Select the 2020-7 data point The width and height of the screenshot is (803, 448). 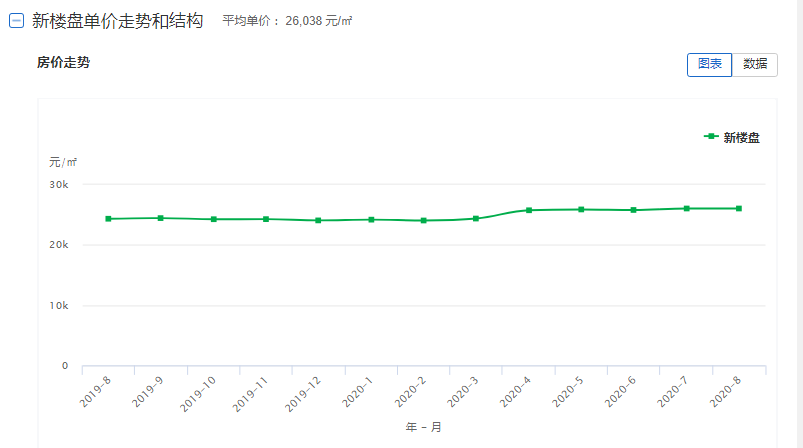click(687, 208)
